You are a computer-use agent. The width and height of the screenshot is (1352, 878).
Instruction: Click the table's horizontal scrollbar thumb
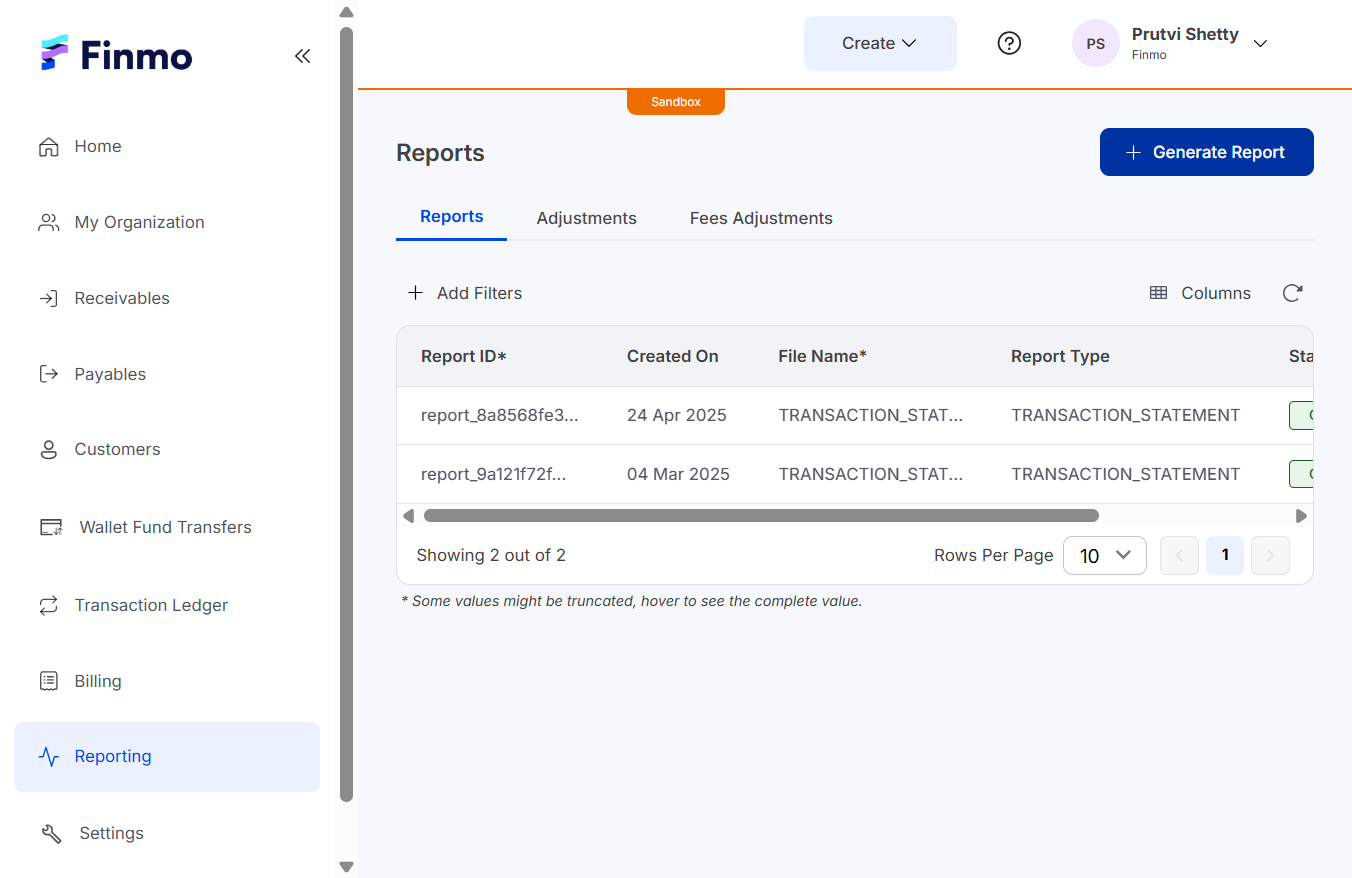[x=761, y=516]
